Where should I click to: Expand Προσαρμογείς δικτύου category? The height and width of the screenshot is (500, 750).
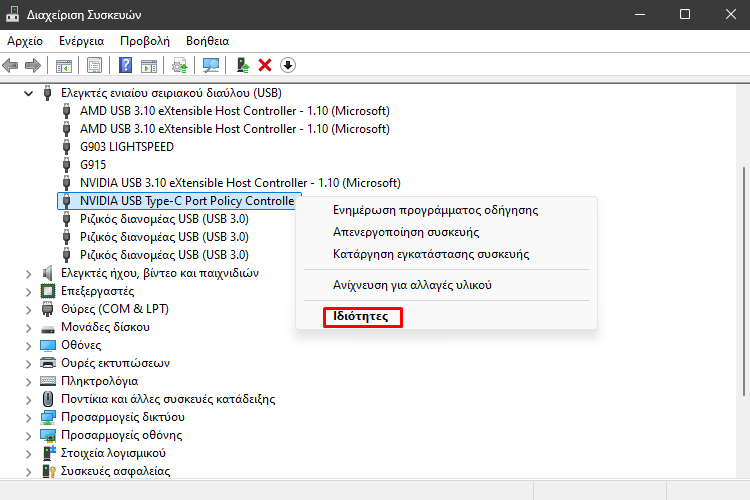click(x=29, y=418)
